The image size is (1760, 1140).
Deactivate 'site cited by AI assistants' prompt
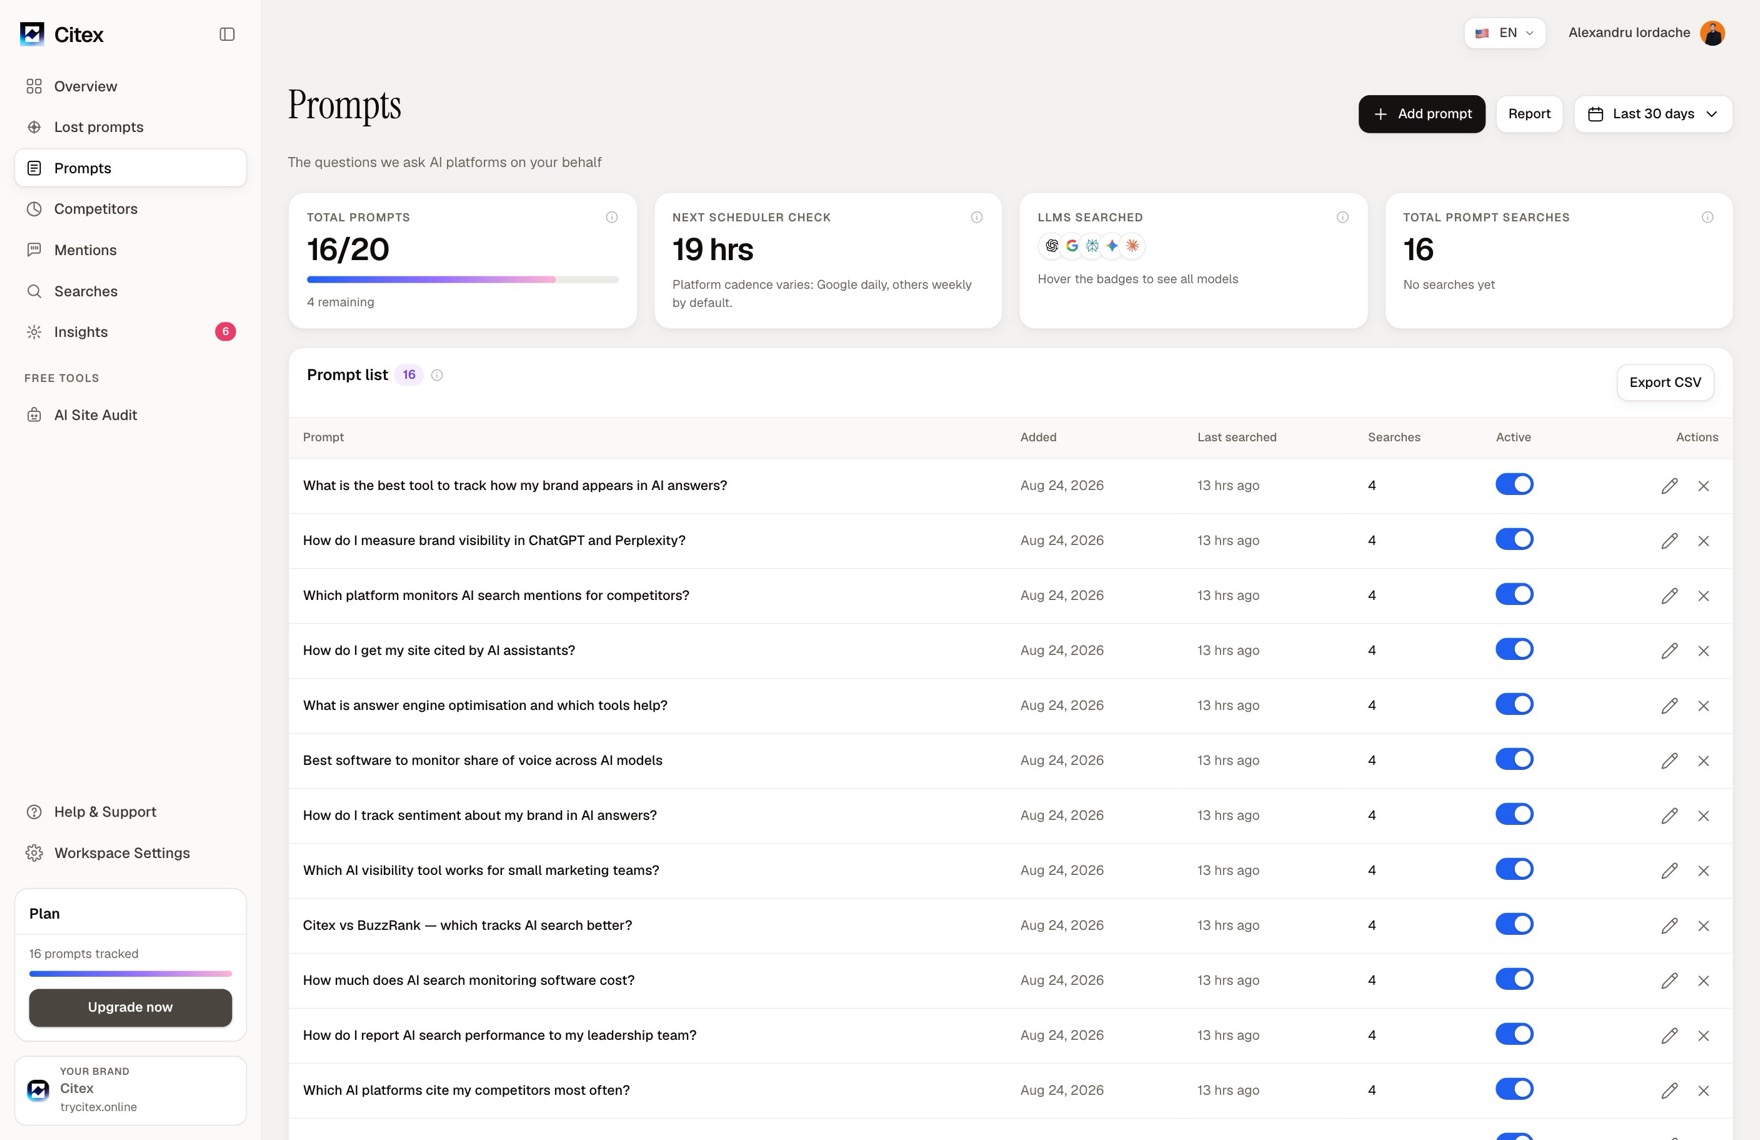pyautogui.click(x=1514, y=649)
